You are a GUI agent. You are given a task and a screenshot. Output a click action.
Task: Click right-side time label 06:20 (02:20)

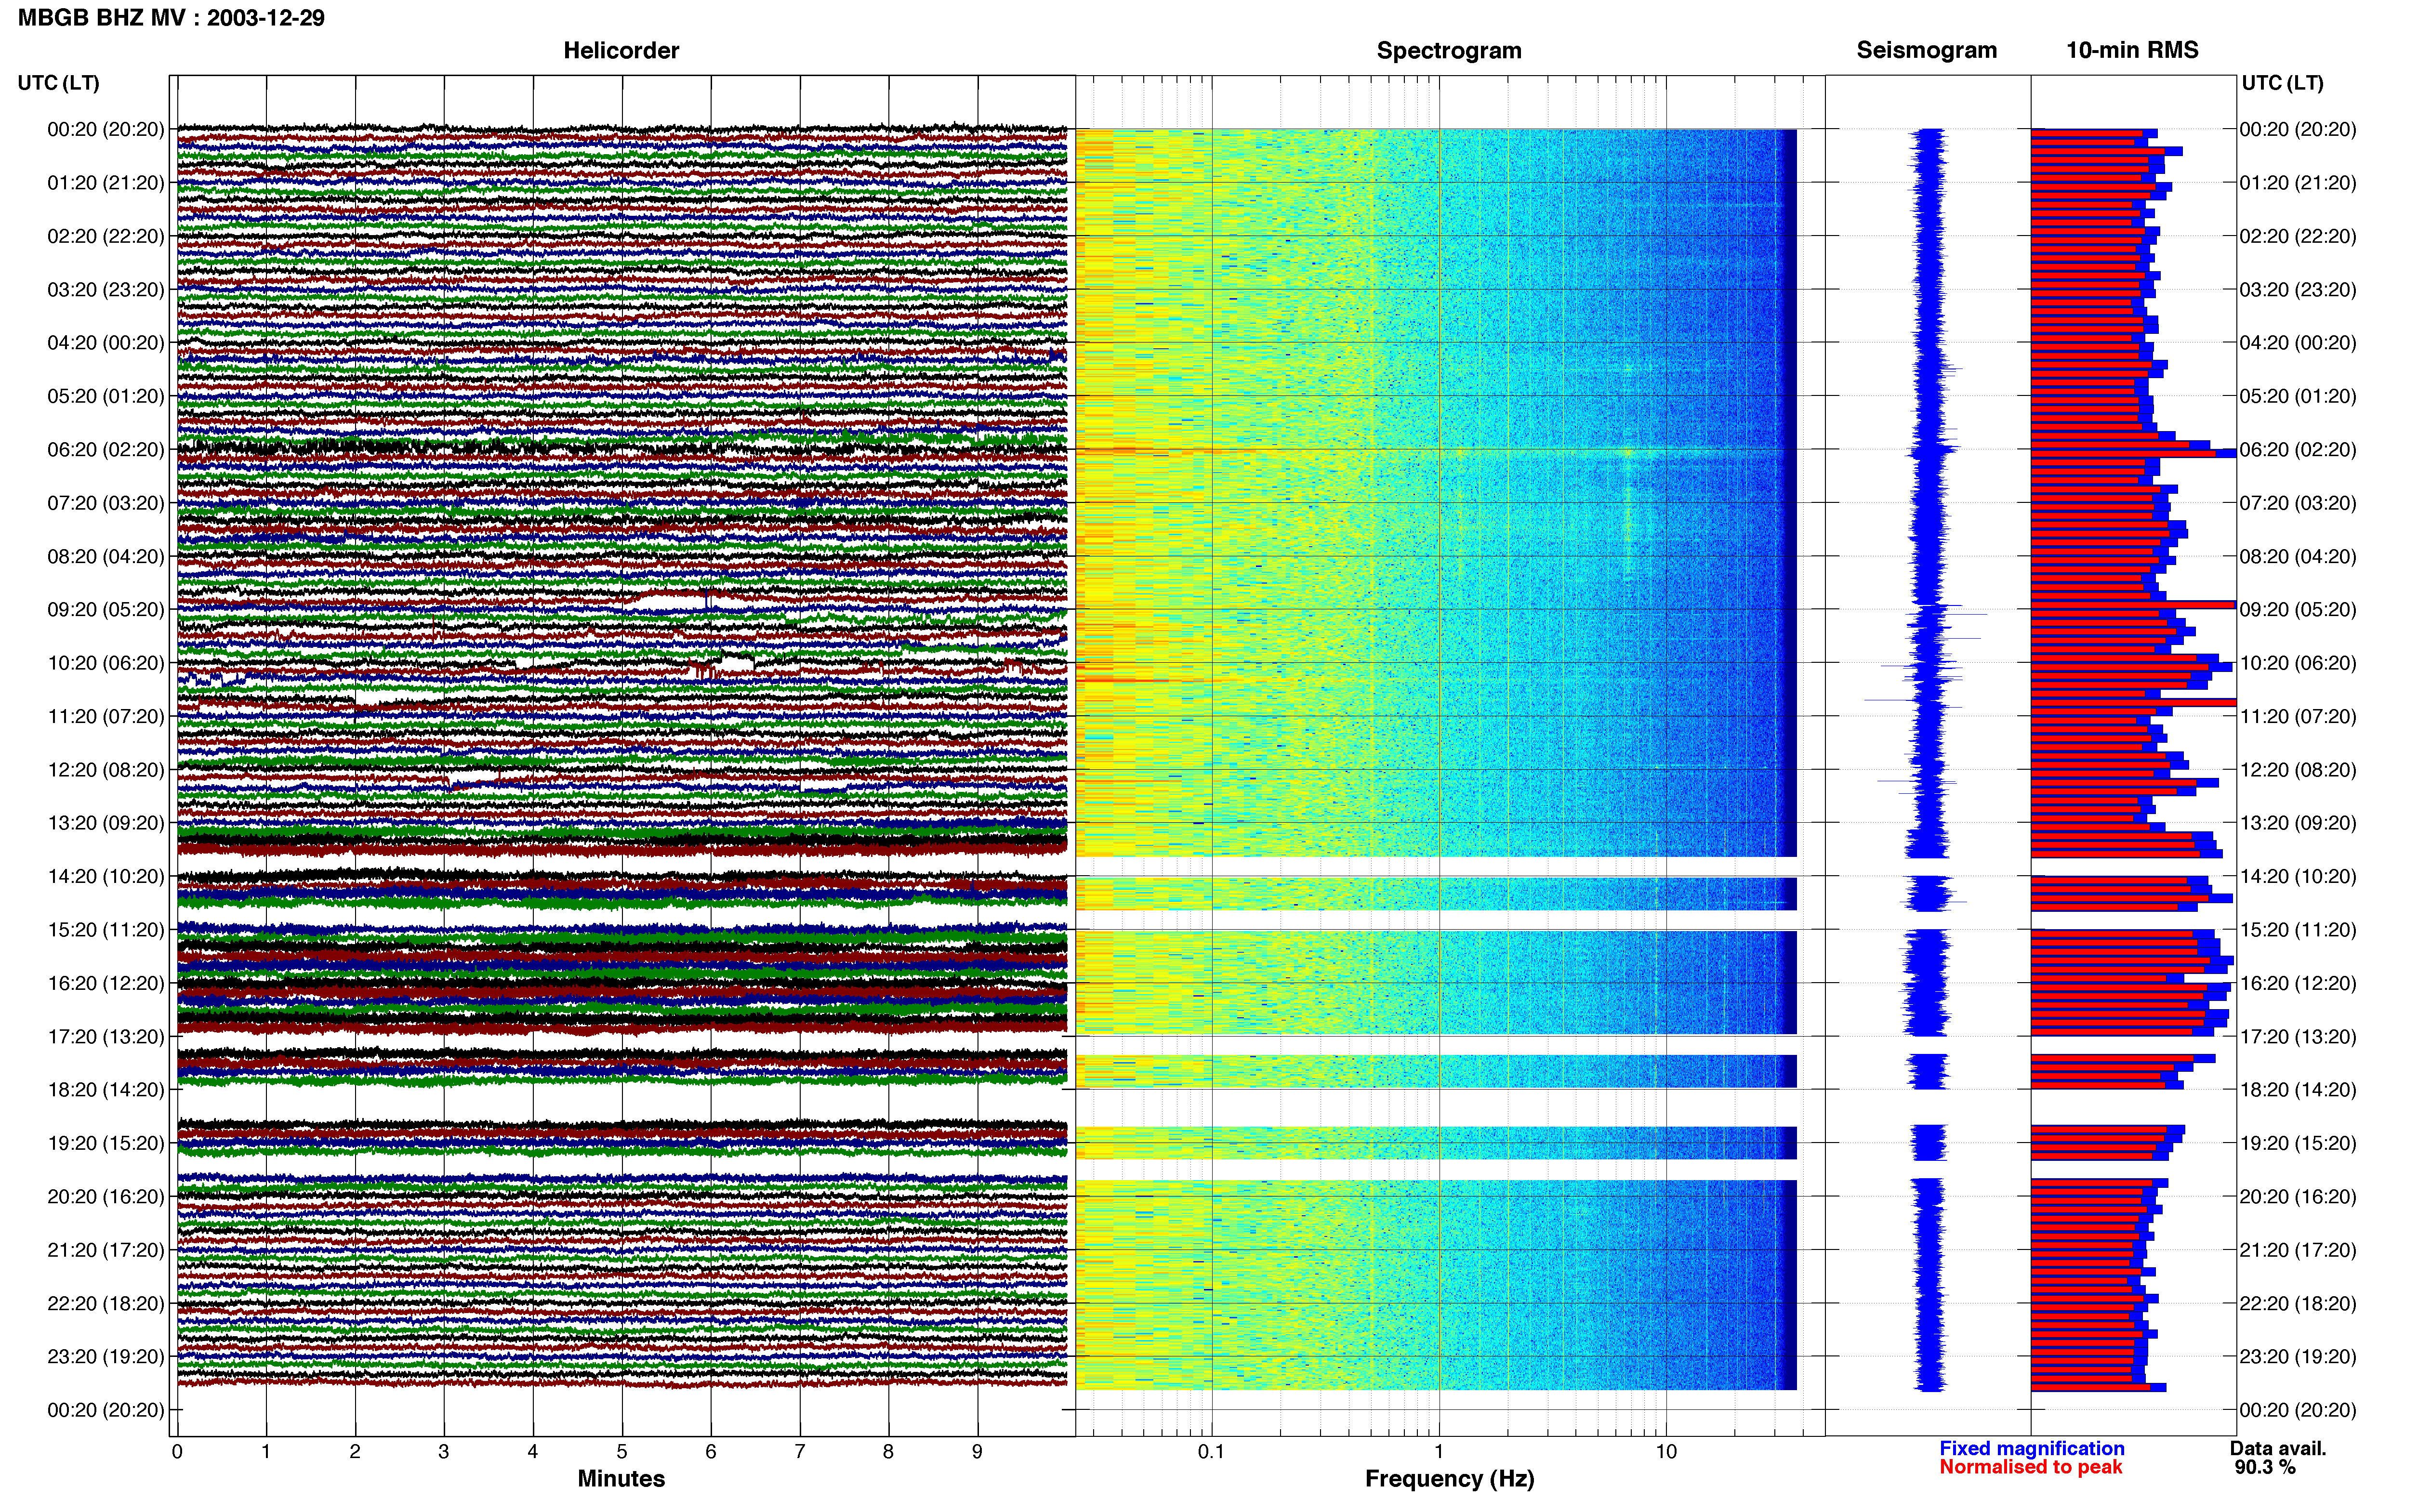pyautogui.click(x=2297, y=450)
